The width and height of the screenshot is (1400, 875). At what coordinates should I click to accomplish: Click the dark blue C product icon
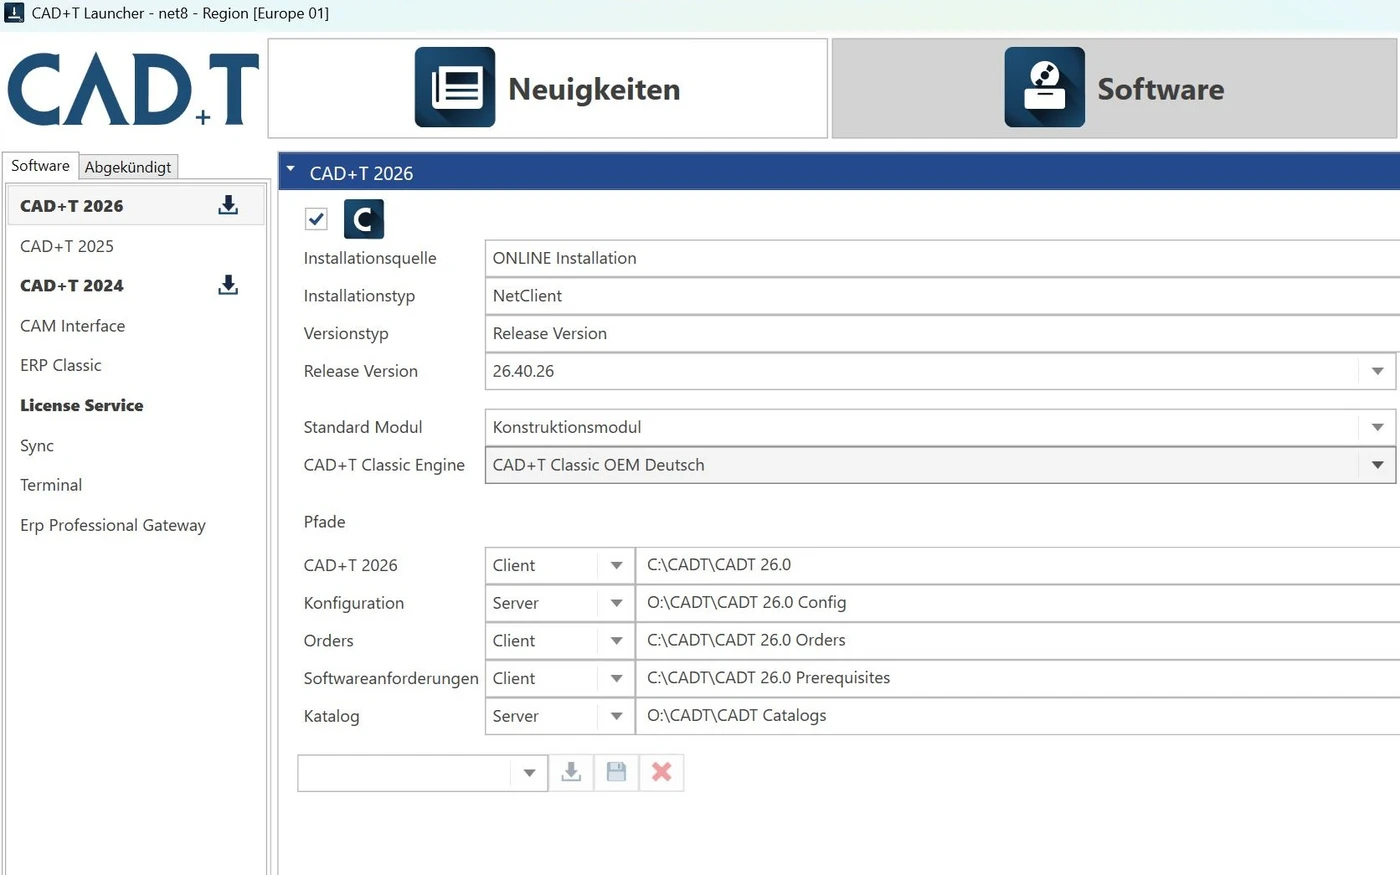point(364,219)
